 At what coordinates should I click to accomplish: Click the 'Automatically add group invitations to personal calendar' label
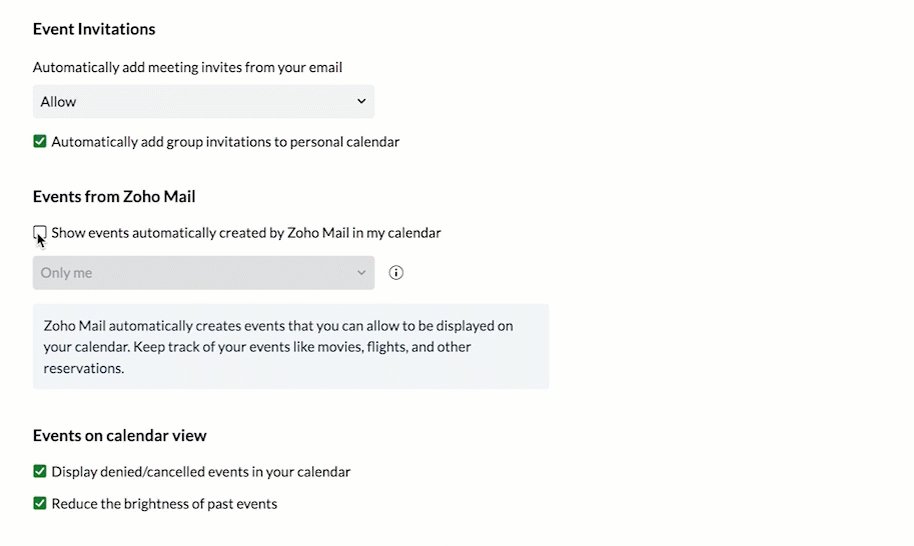click(225, 142)
